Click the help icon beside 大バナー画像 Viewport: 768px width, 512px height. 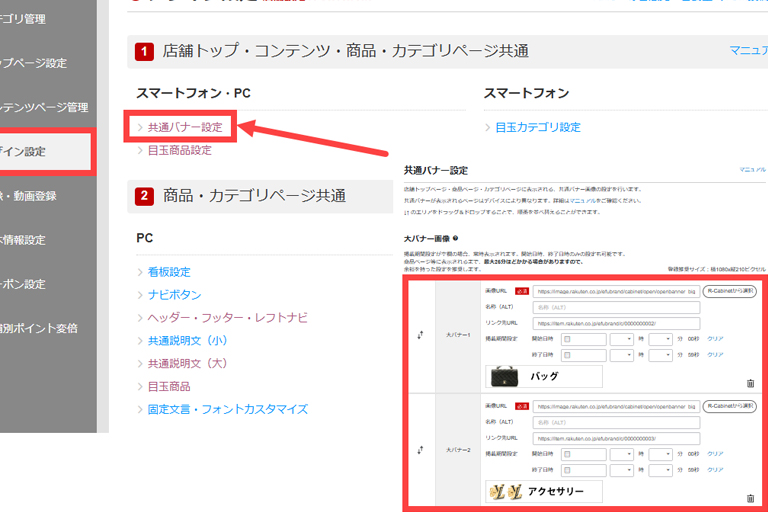456,238
